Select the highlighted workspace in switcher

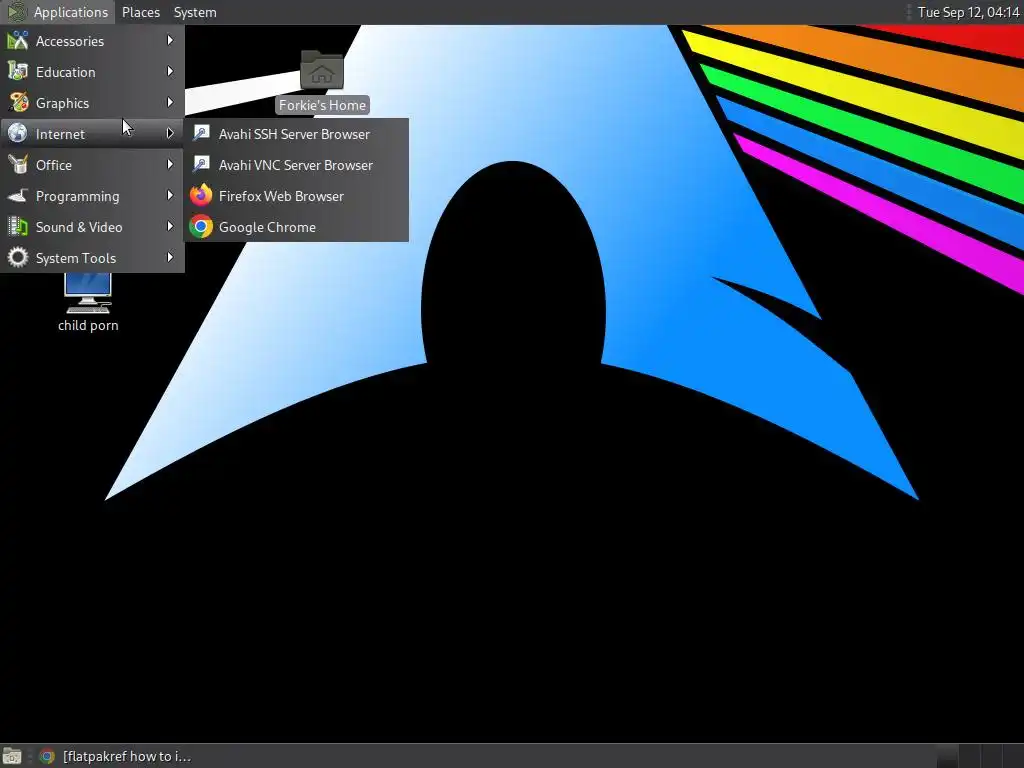pyautogui.click(x=946, y=756)
